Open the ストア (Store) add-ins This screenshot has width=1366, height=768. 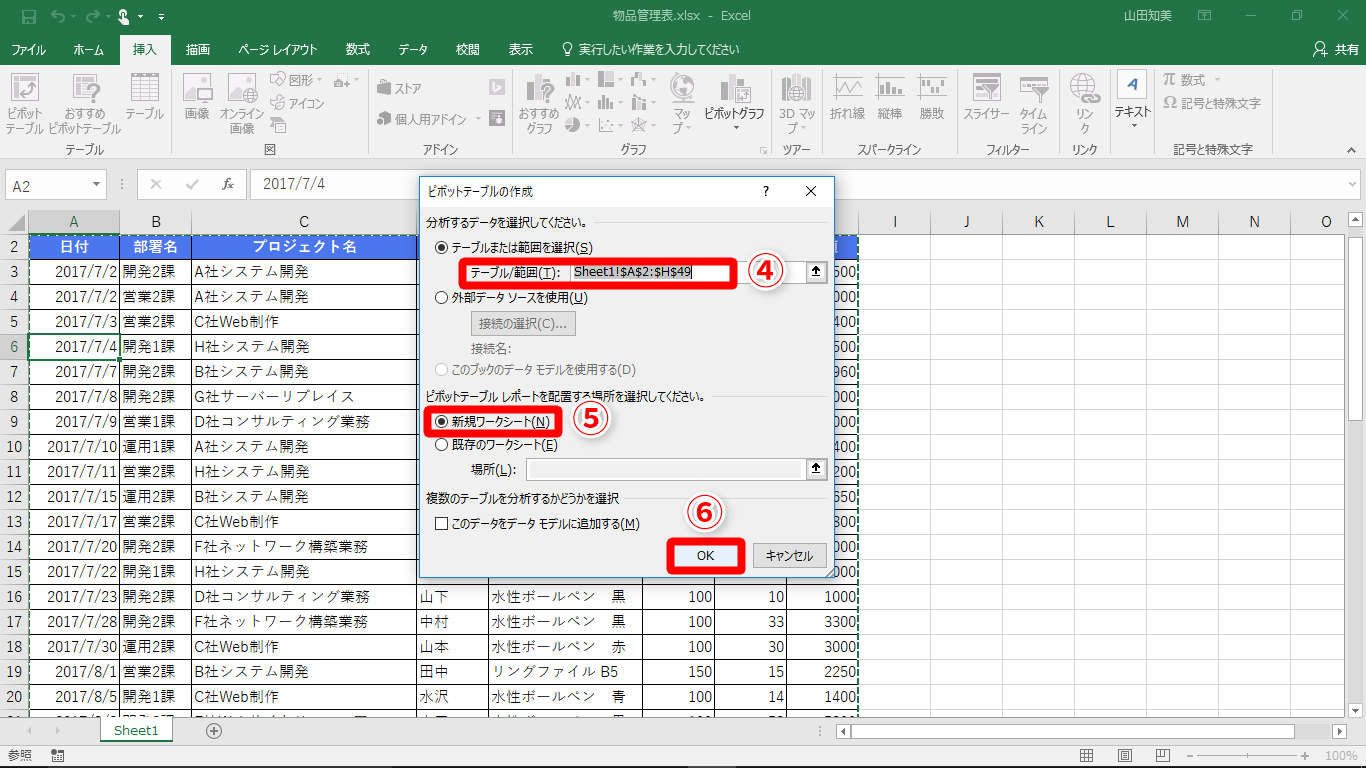click(x=400, y=88)
